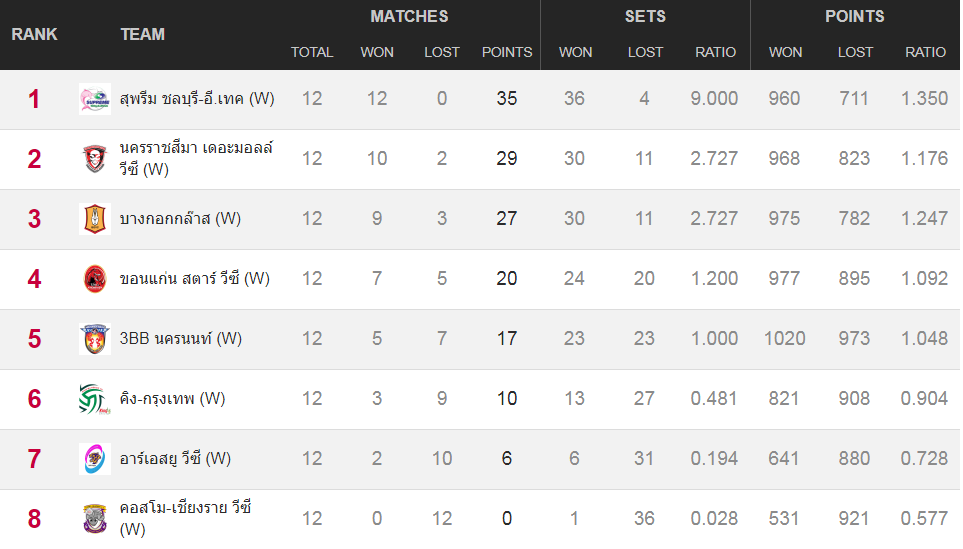
Task: Click the sets RATIO column header
Action: point(715,52)
